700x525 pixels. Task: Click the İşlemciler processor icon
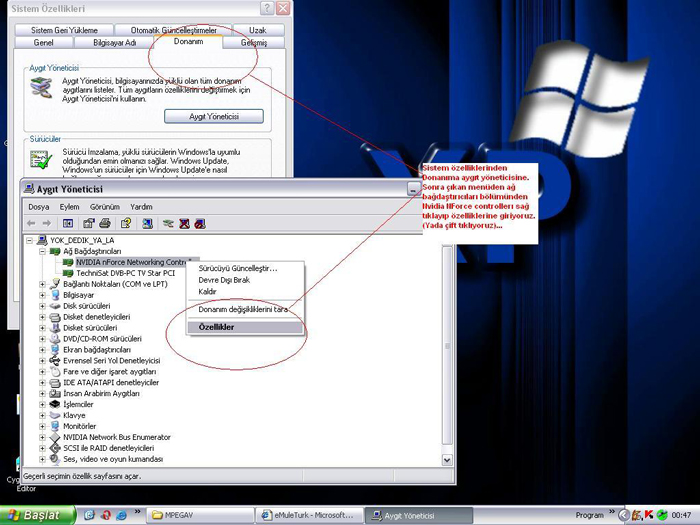[55, 404]
